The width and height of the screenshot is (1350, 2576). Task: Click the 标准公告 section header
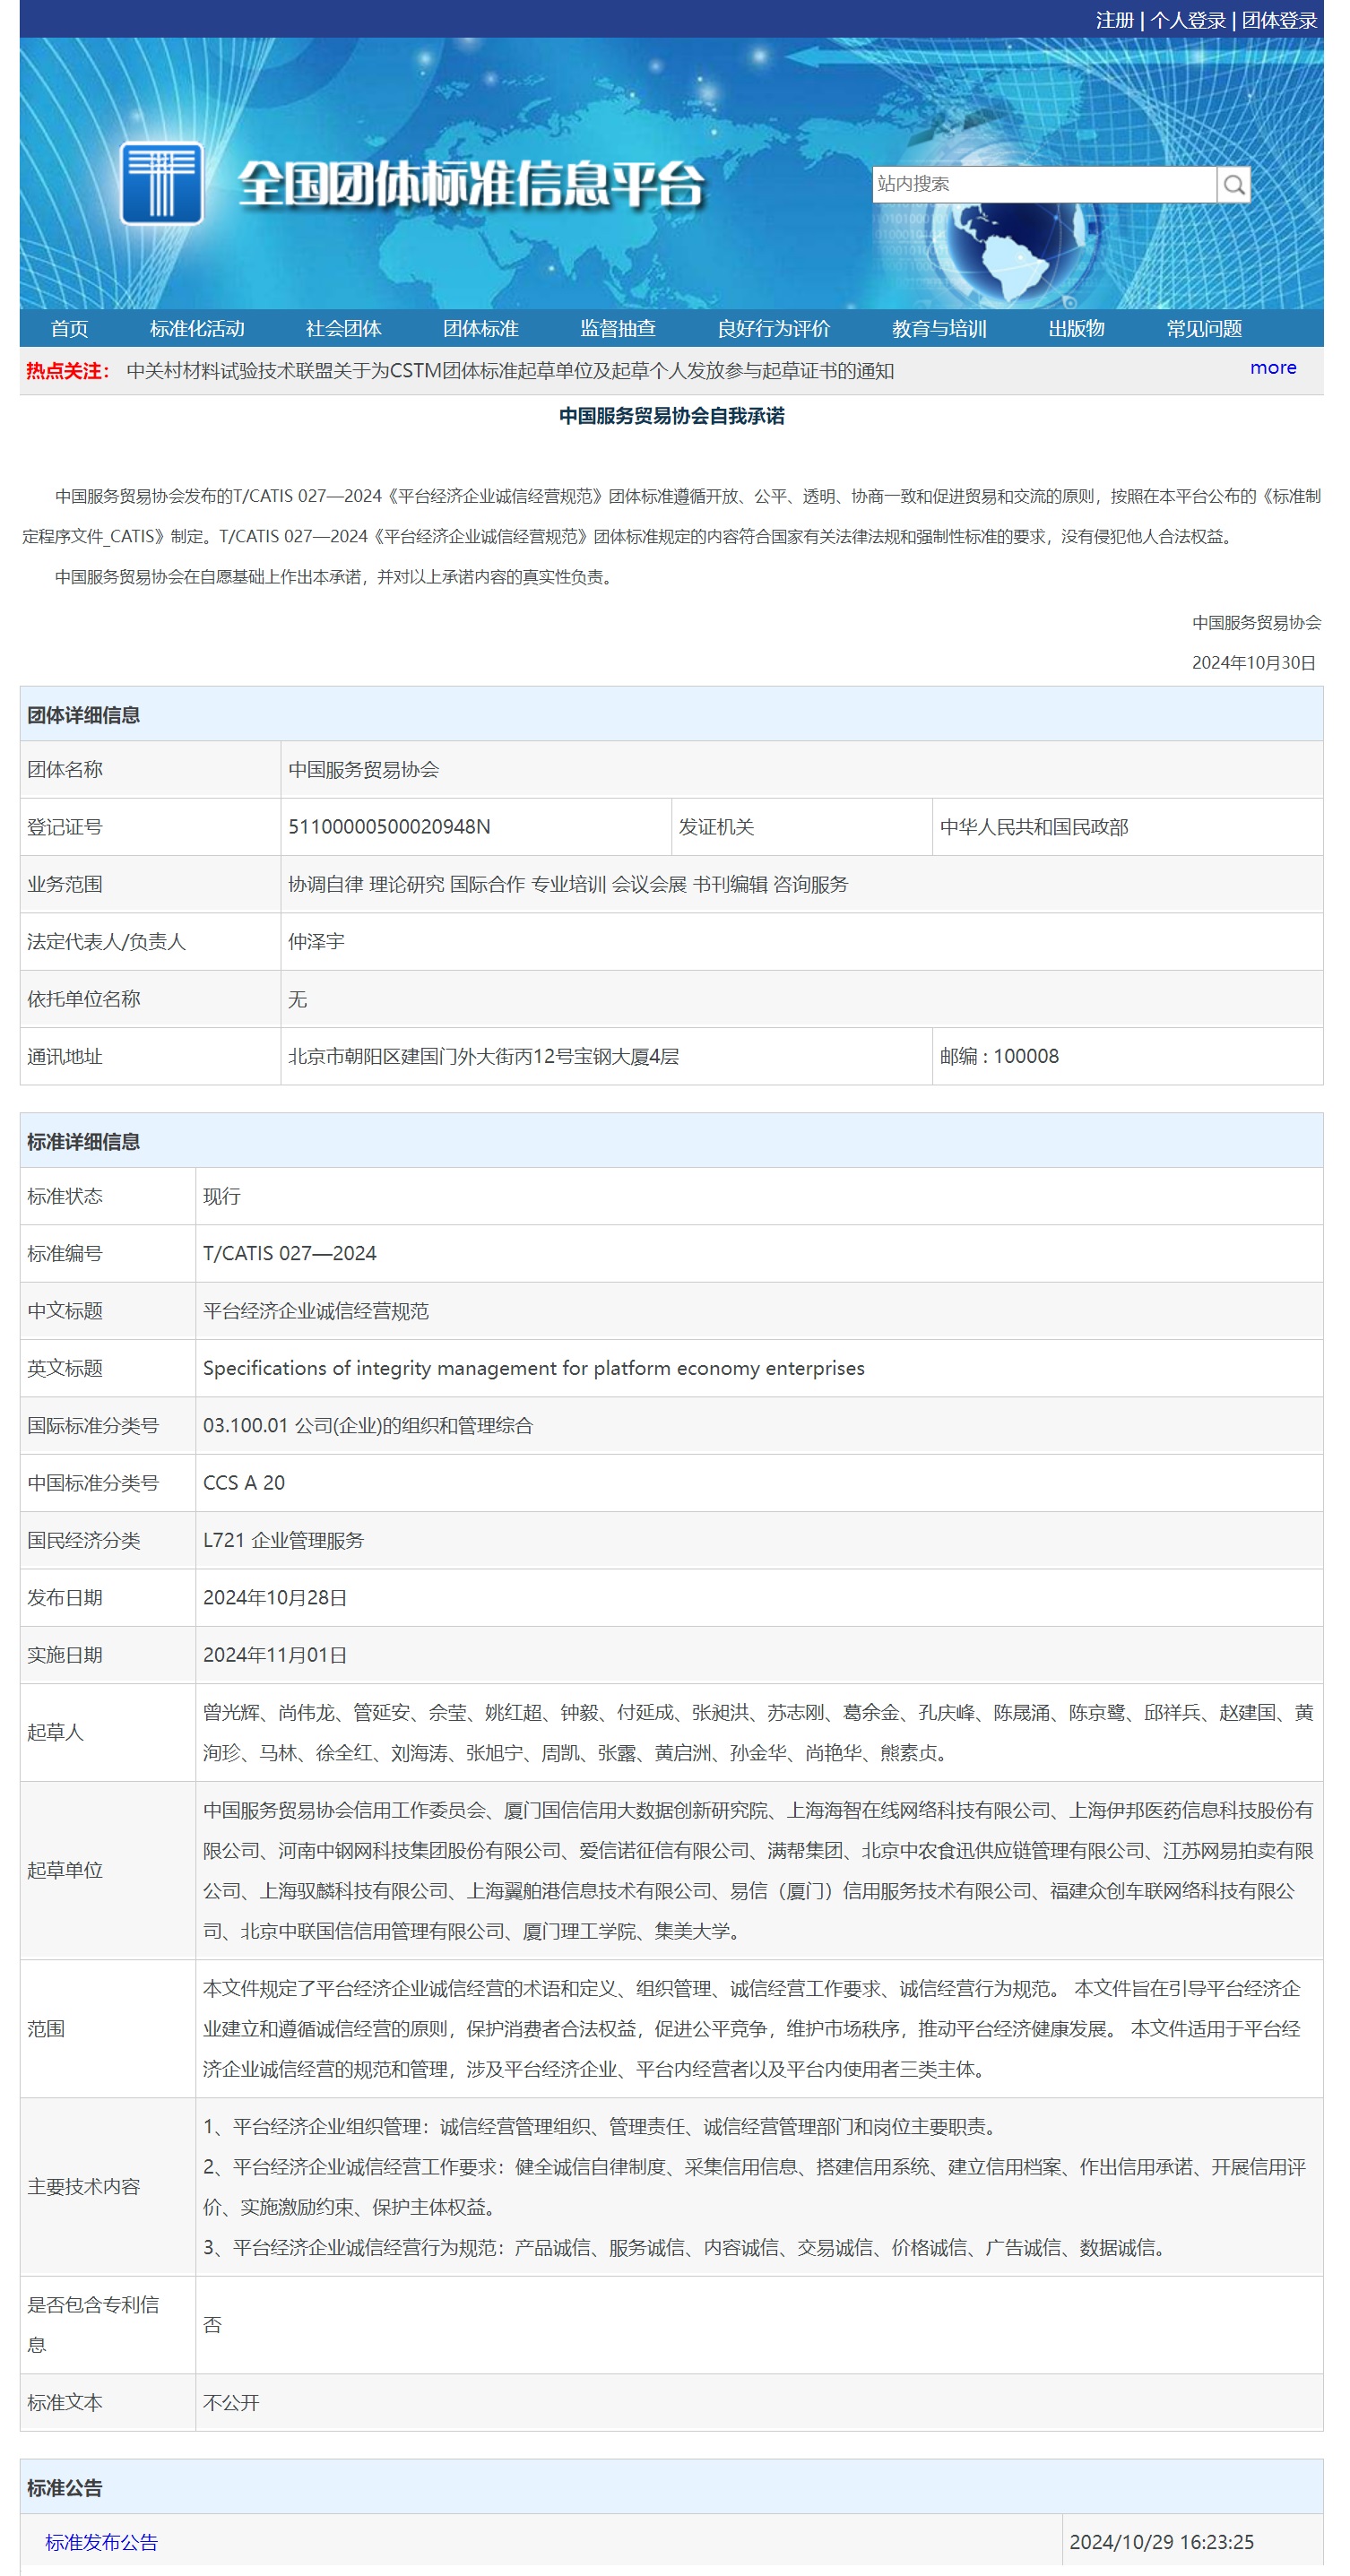[x=65, y=2488]
